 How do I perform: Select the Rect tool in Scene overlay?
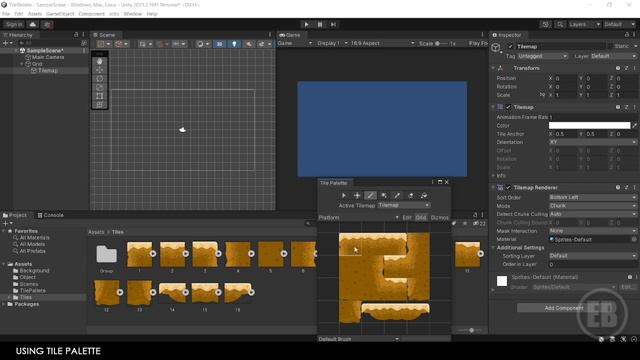point(100,96)
